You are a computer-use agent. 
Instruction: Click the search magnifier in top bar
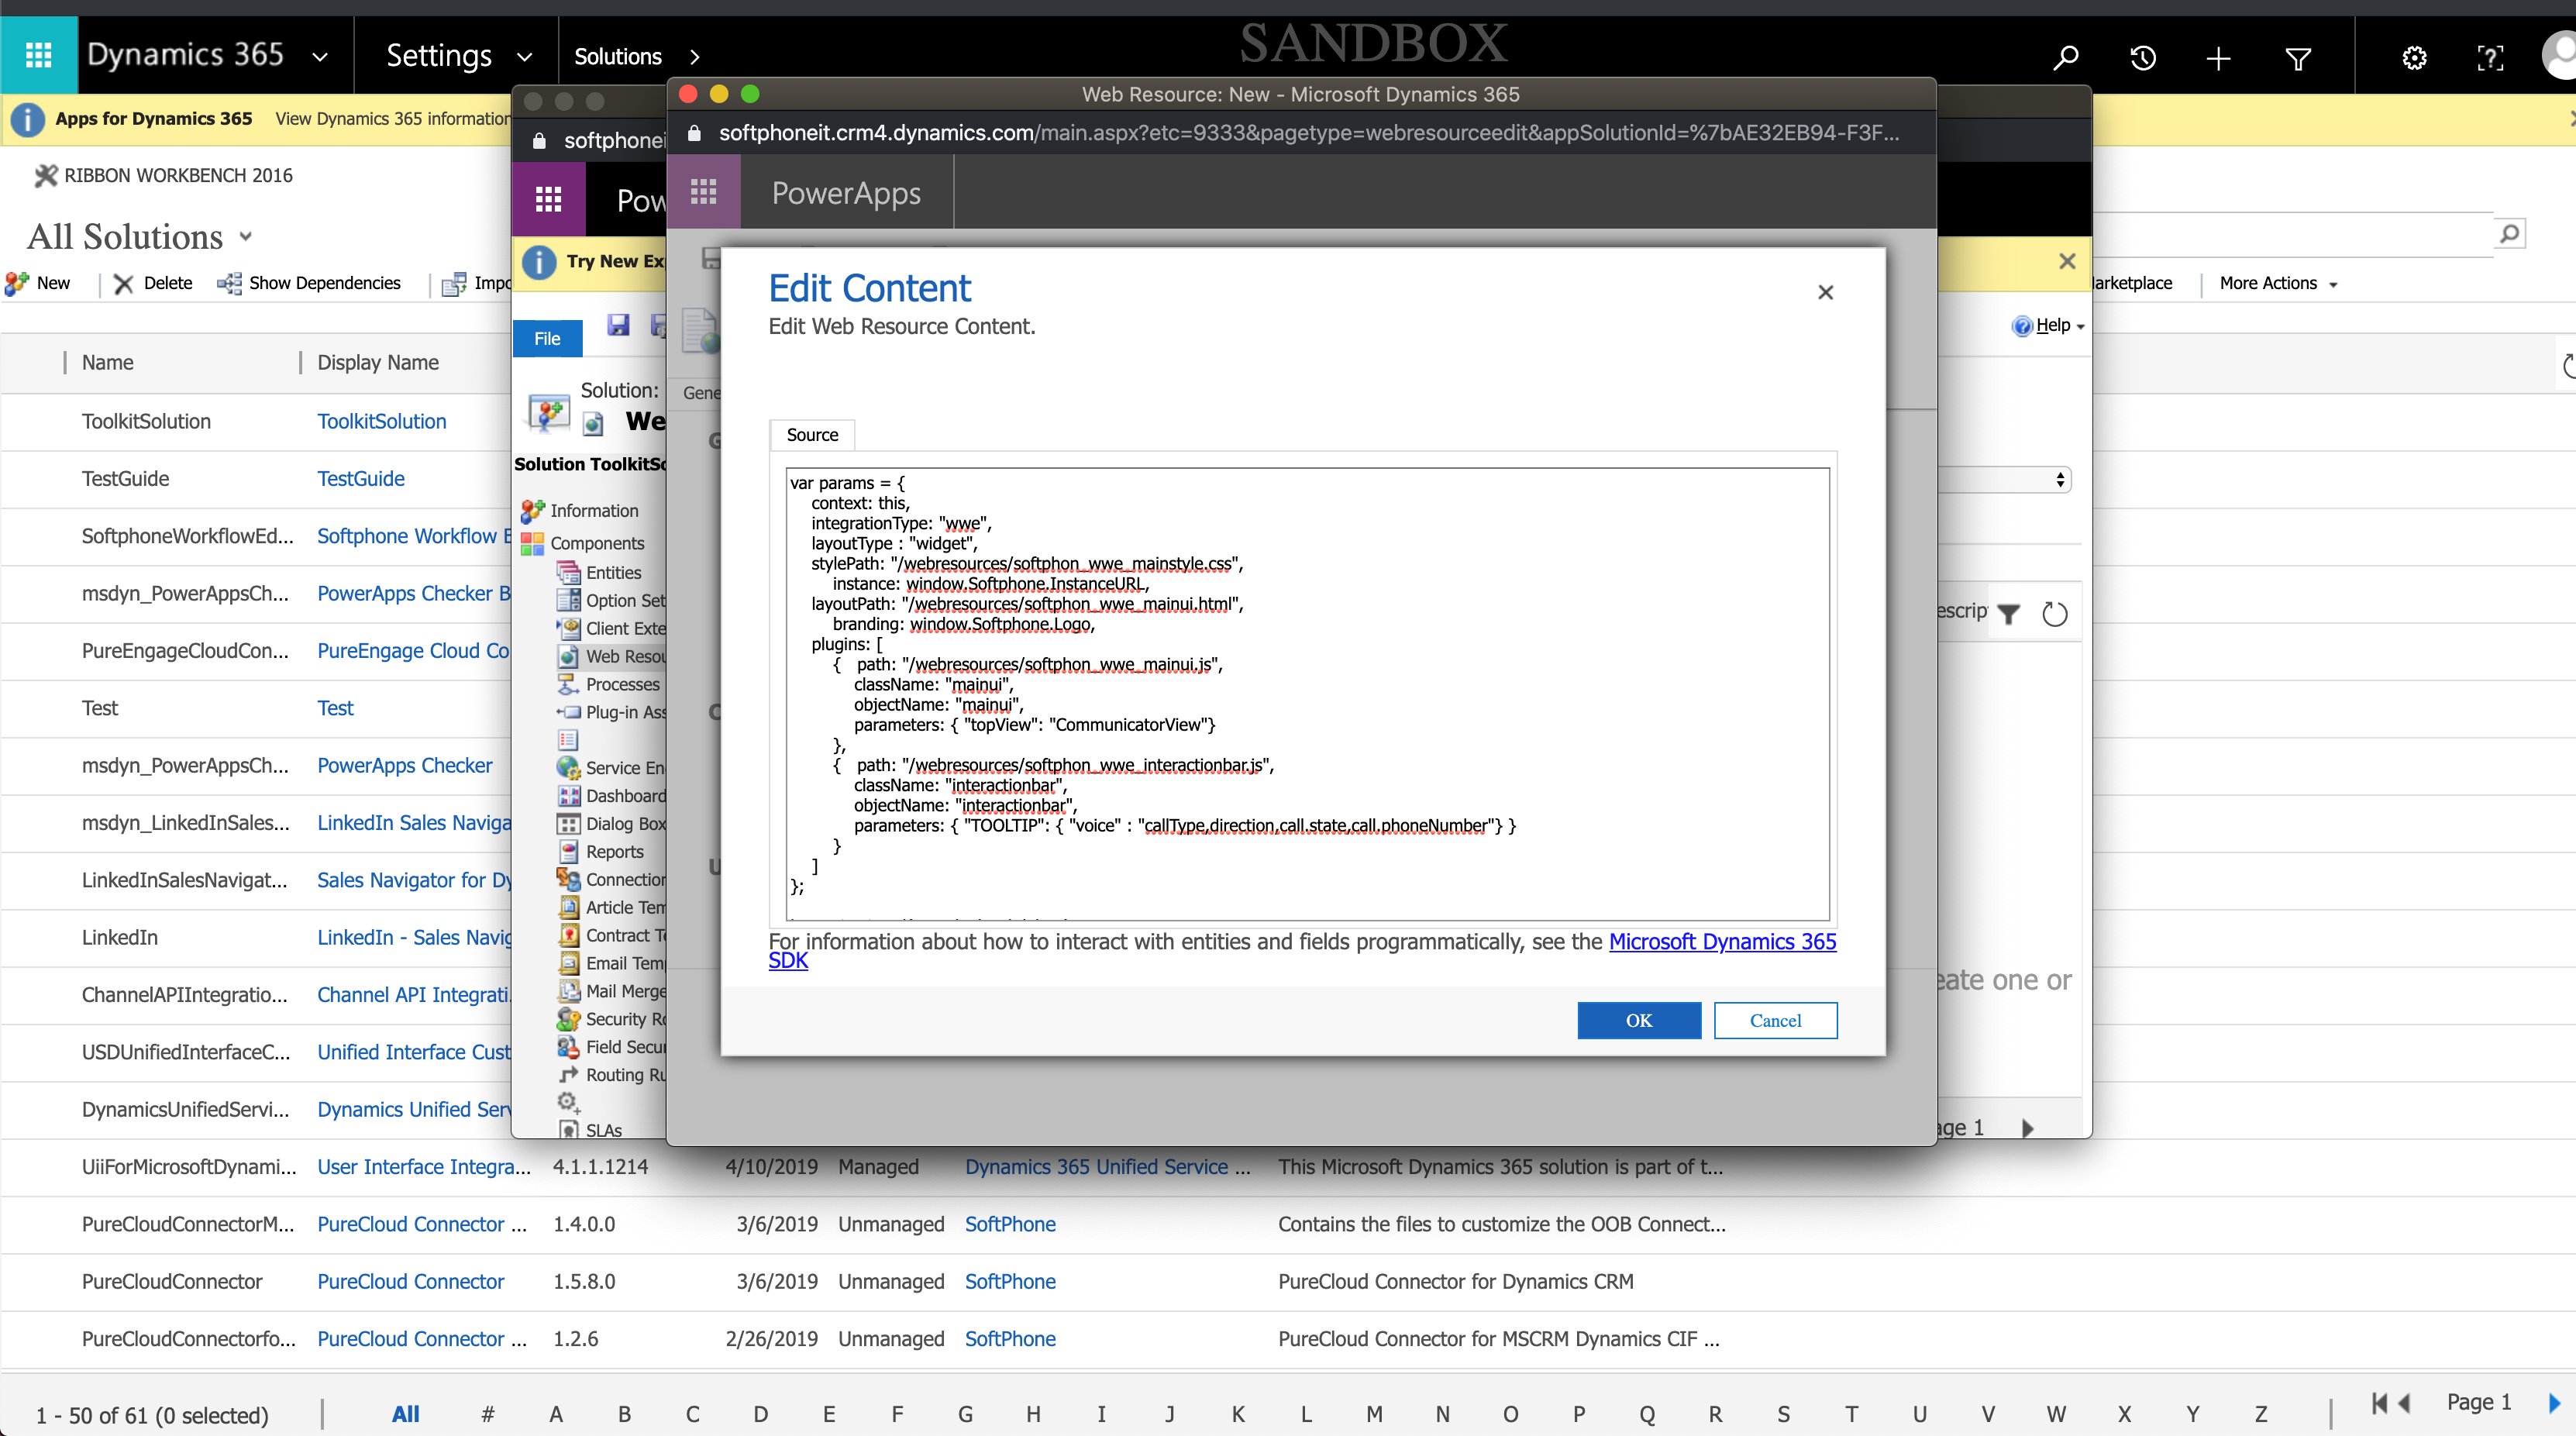pos(2066,58)
